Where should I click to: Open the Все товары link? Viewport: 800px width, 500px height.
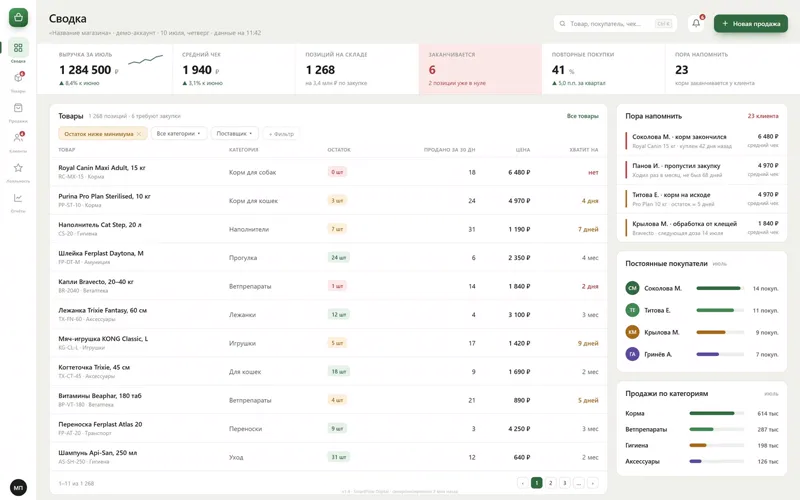(583, 116)
